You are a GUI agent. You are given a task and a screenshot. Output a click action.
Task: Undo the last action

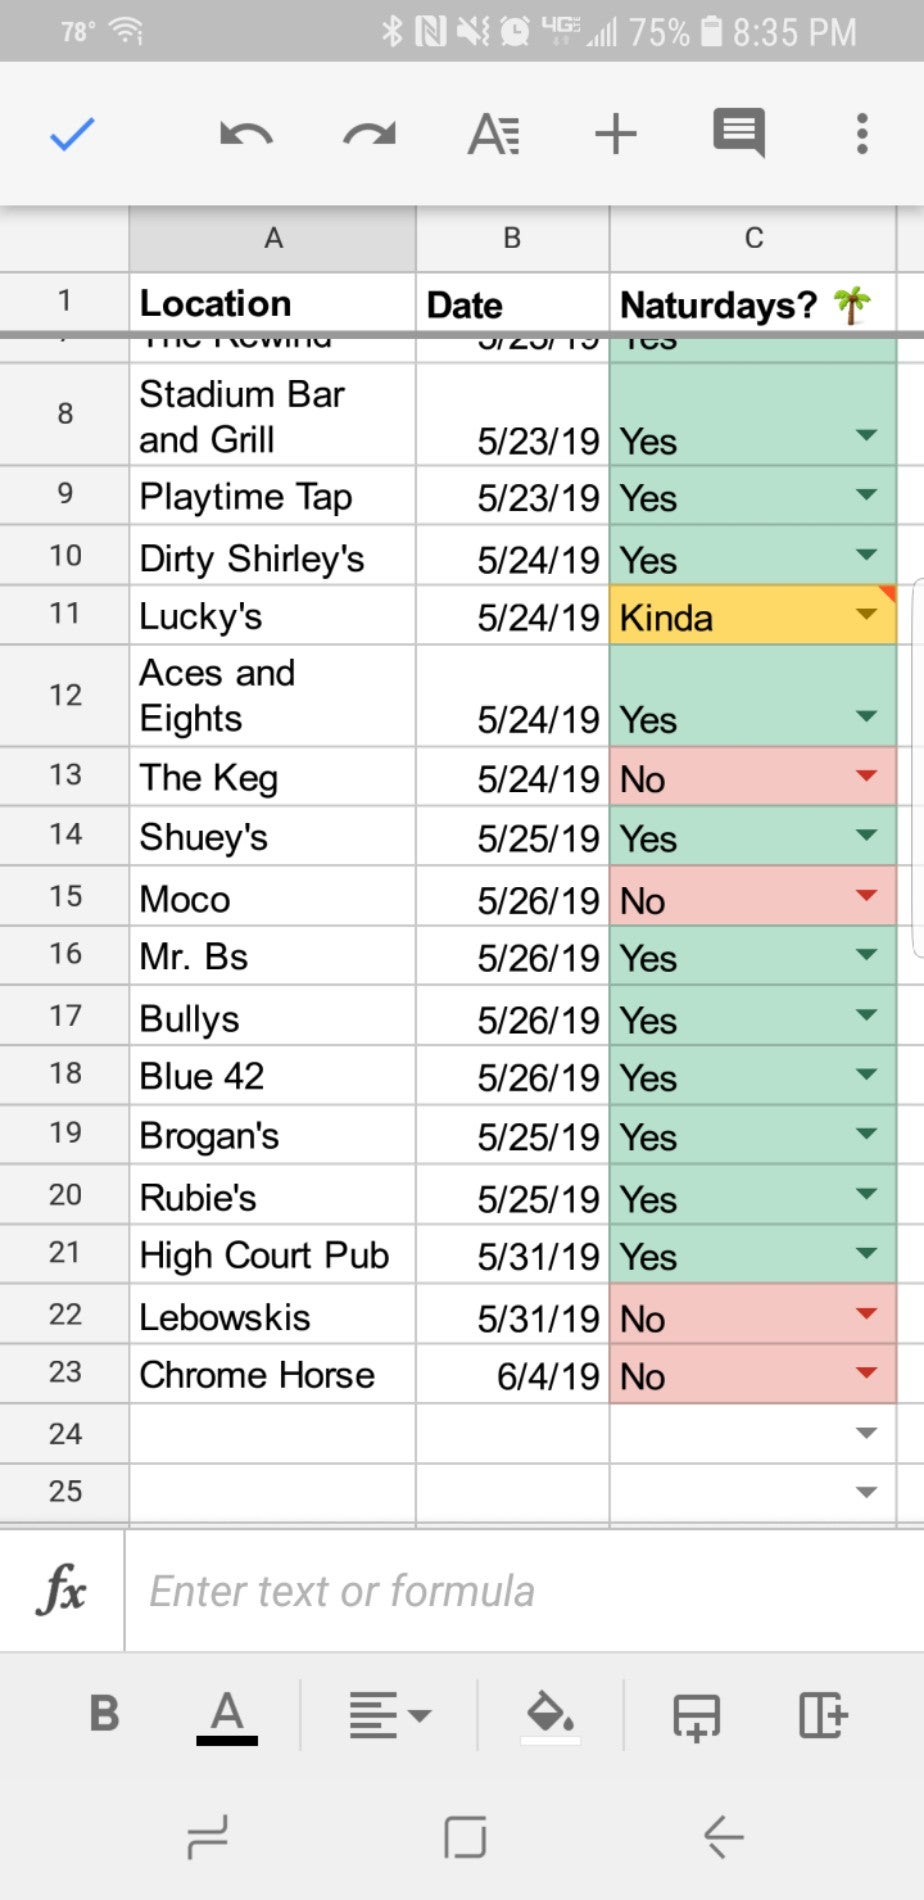[245, 134]
